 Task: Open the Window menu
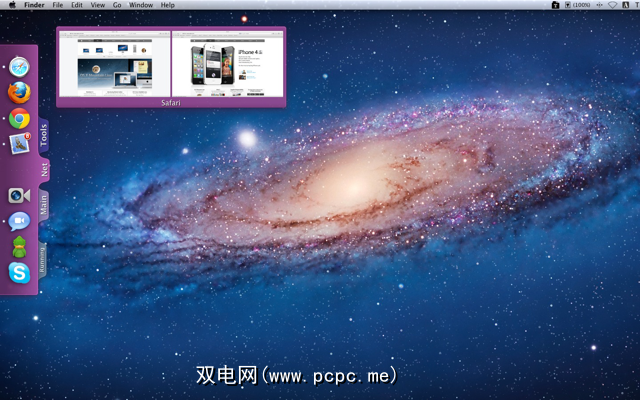(x=141, y=5)
